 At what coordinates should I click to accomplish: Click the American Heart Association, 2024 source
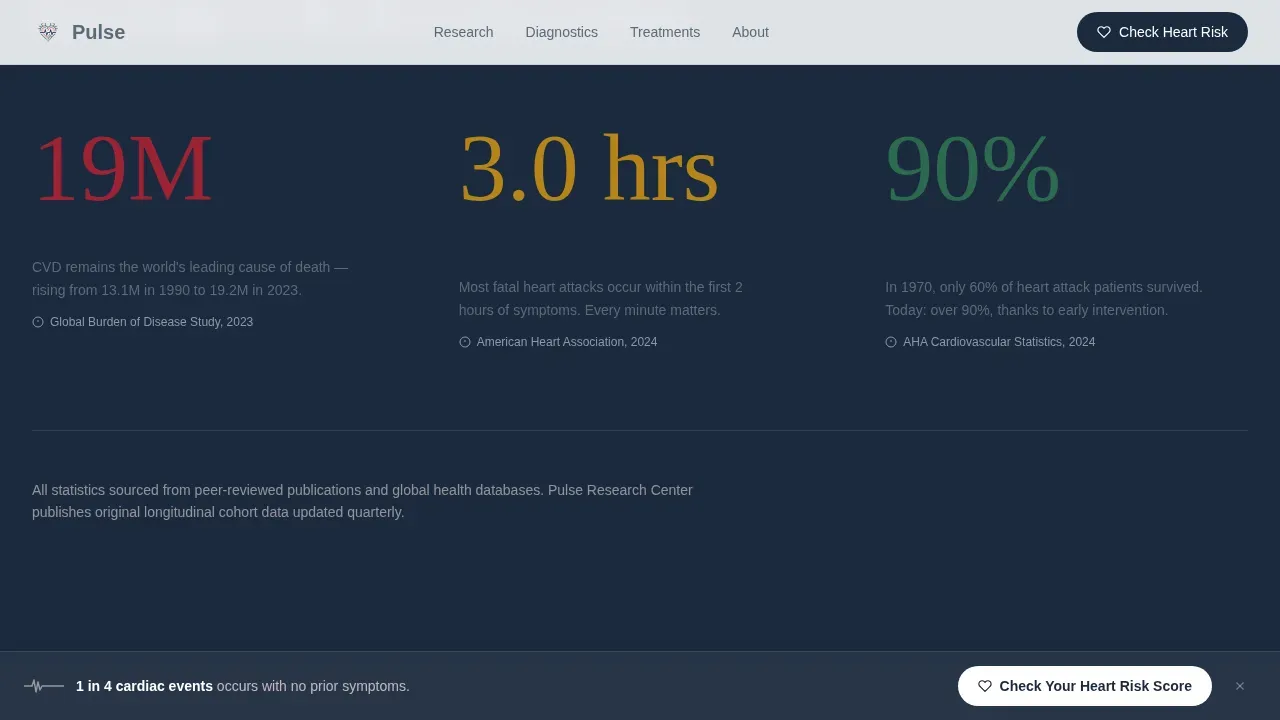(x=567, y=342)
